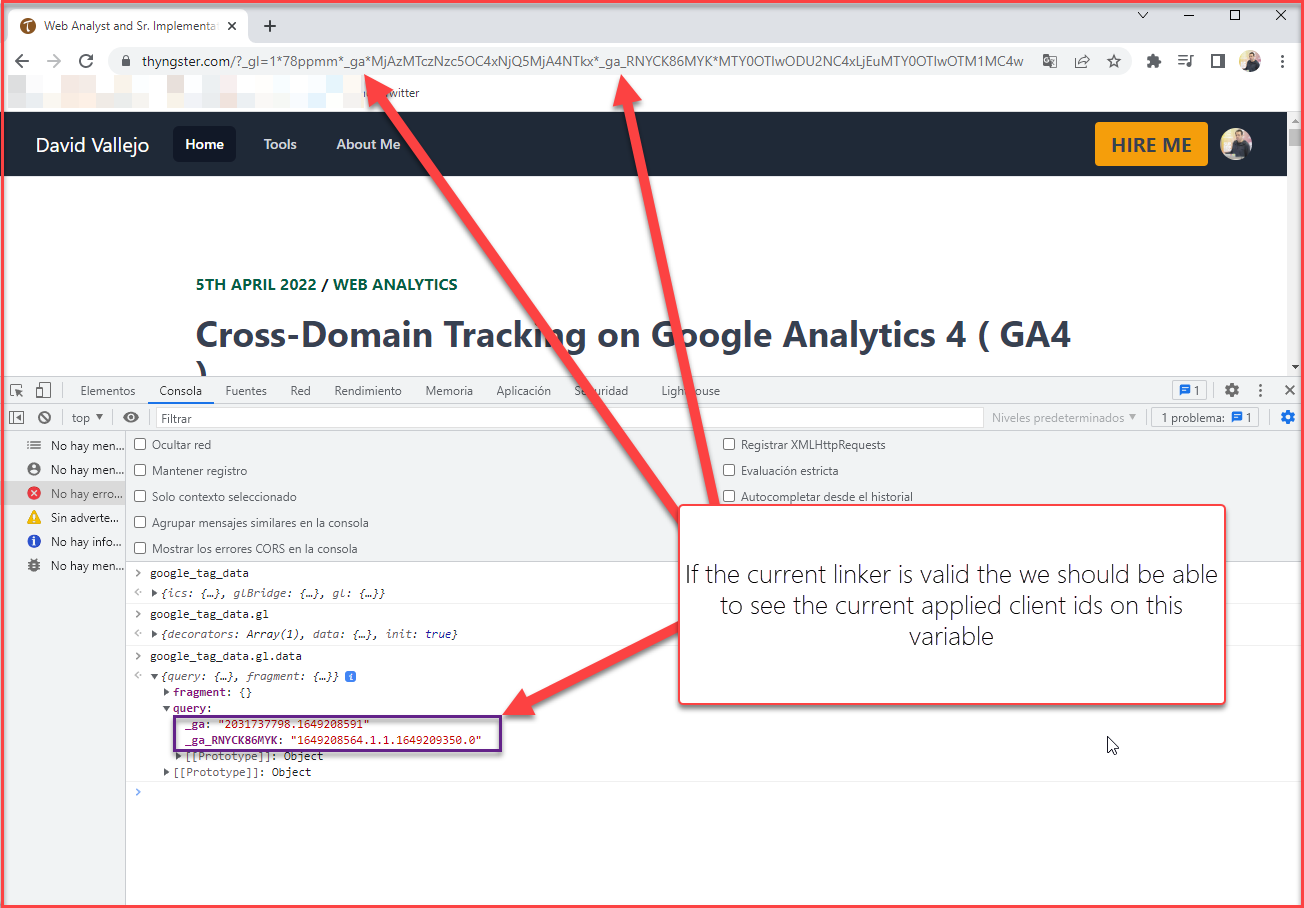Toggle the Registrar XMLHttpRequests checkbox
Viewport: 1304px width, 908px height.
pos(730,445)
